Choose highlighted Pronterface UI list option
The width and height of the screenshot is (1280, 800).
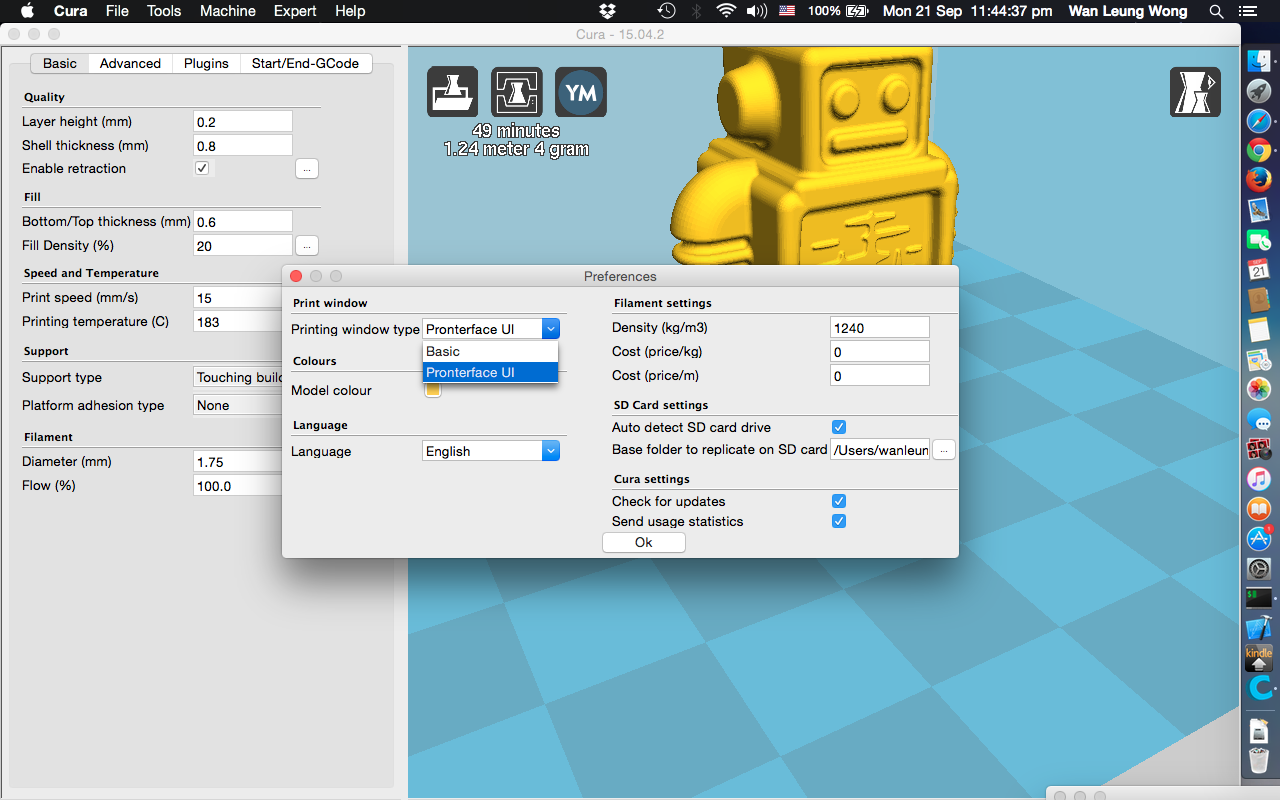click(x=490, y=372)
